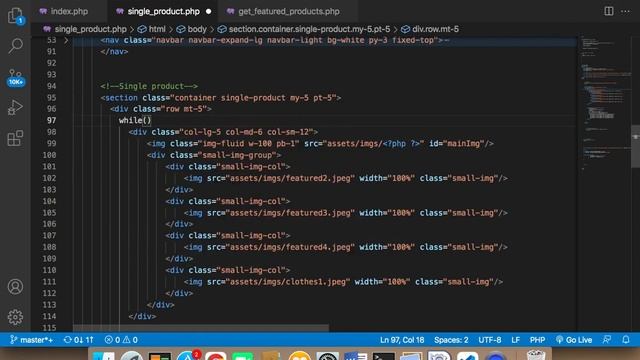Click the <!--Single product--> comment
Viewport: 640px width, 360px height.
149,86
